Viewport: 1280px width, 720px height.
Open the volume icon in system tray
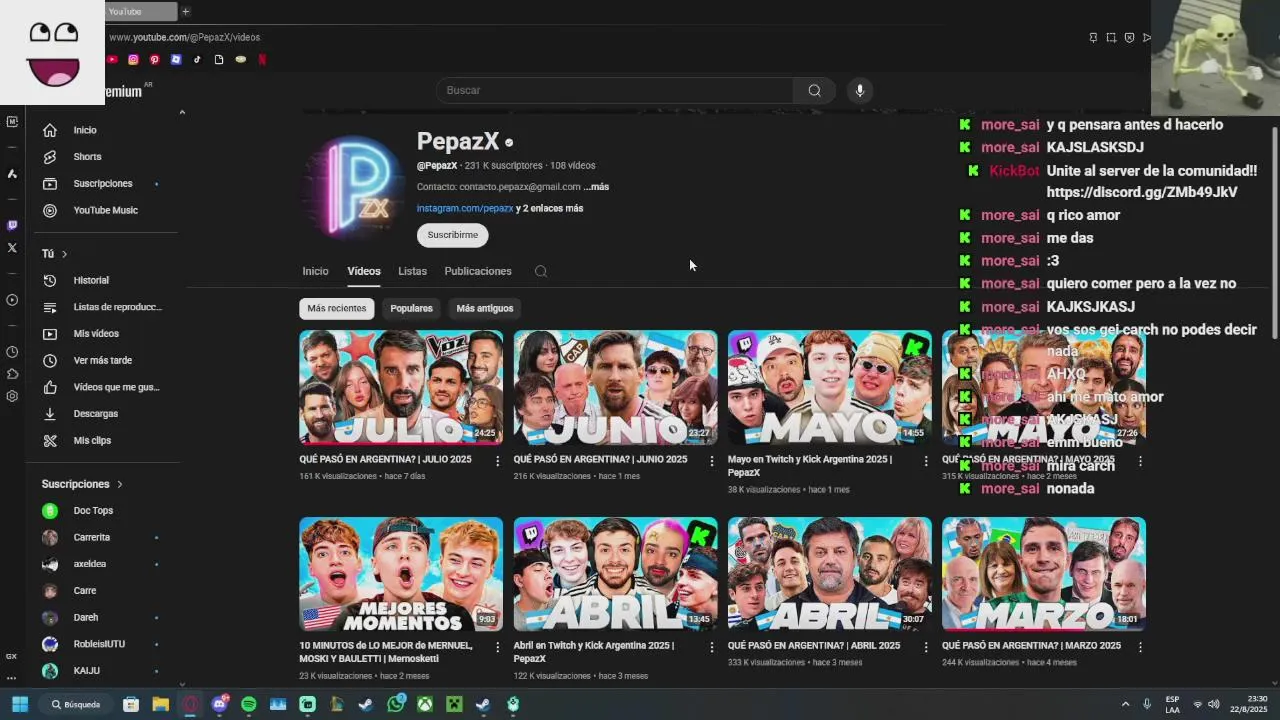click(x=1213, y=704)
